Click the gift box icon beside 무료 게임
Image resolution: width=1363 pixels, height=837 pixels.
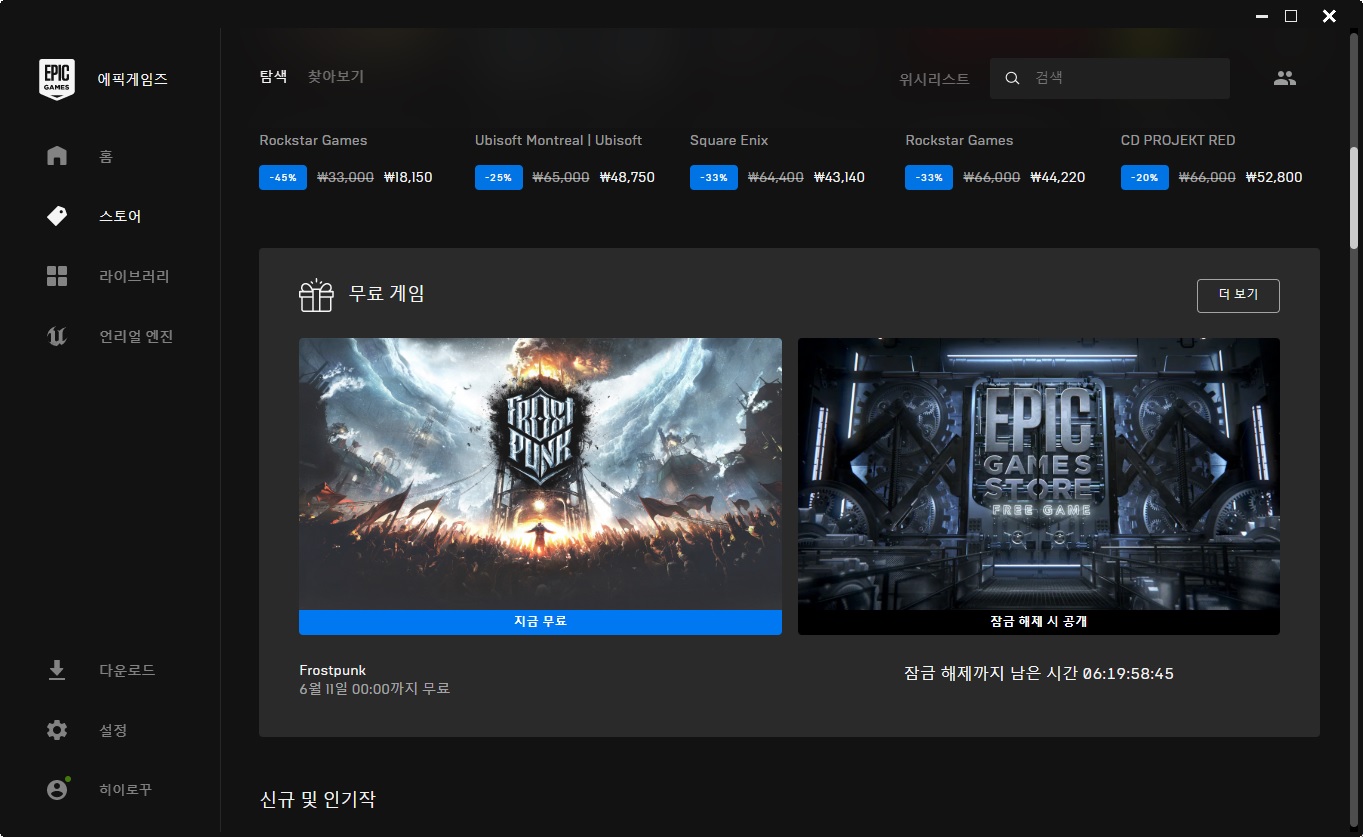(x=316, y=295)
